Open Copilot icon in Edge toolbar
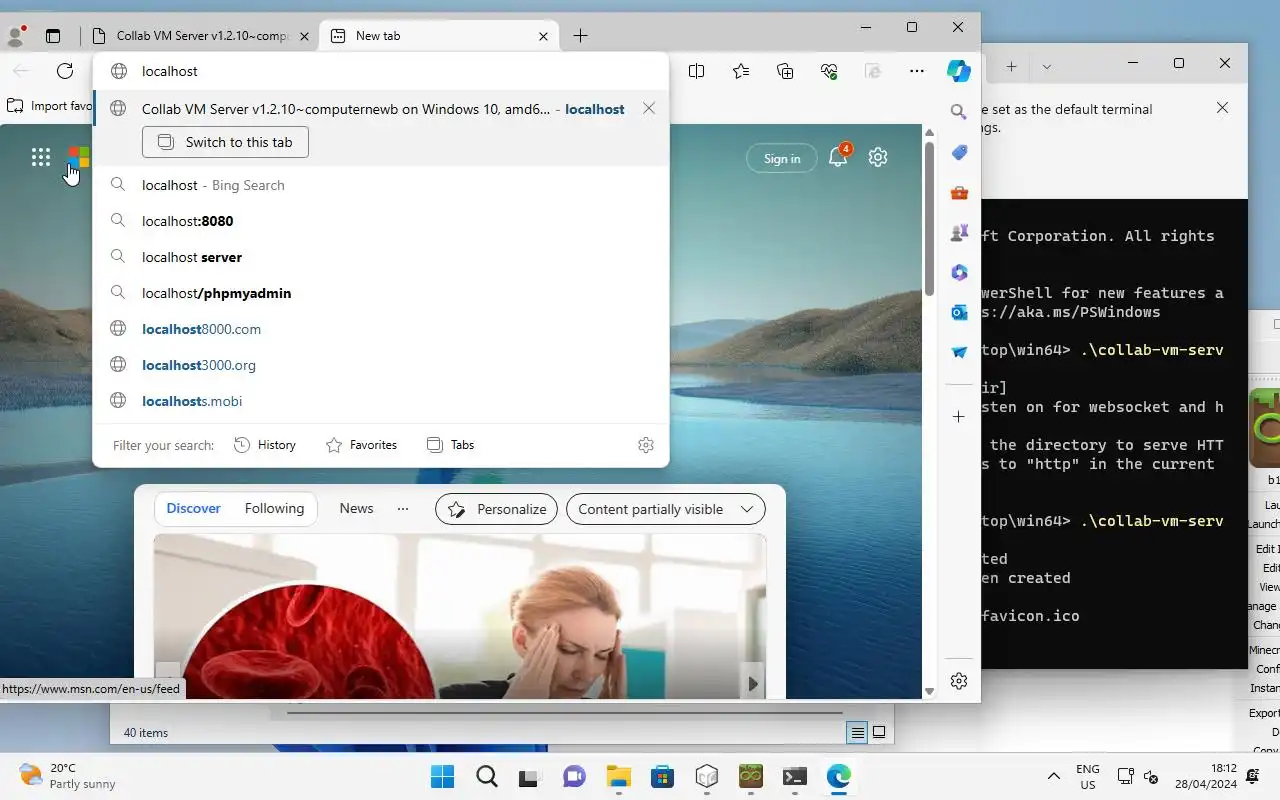1280x800 pixels. click(959, 71)
